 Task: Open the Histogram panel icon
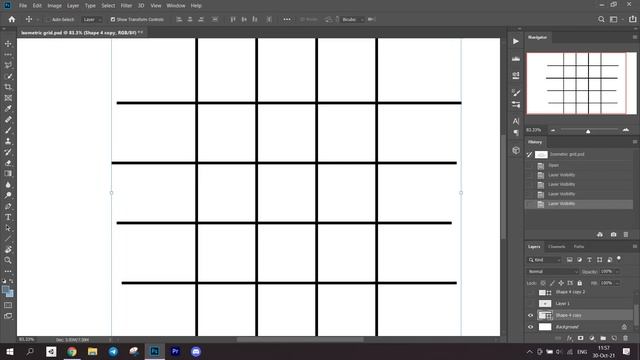coord(516,59)
